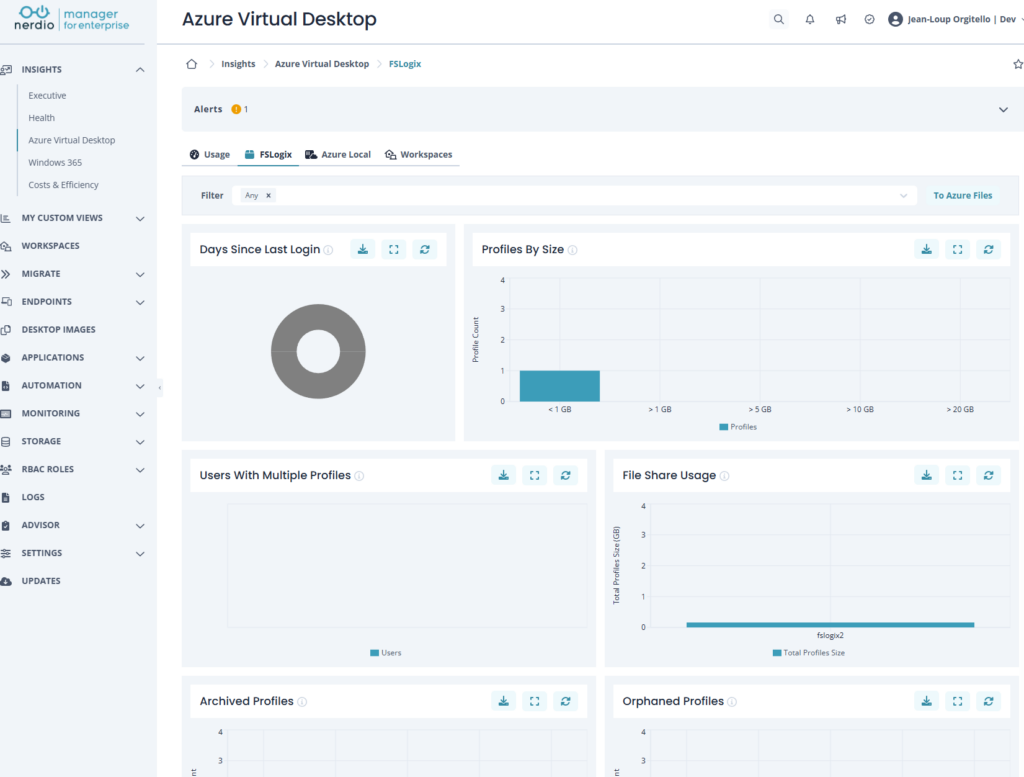Screen dimensions: 1024x777
Task: Refresh the File Share Usage chart
Action: click(988, 475)
